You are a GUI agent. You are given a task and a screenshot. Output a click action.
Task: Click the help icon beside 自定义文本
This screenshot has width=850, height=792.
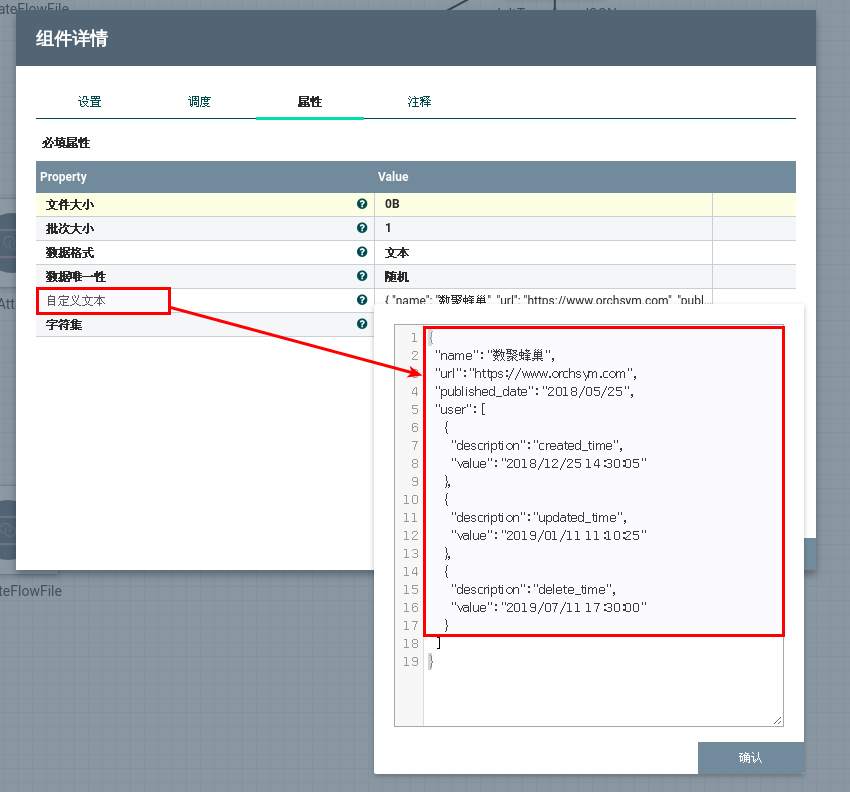click(x=362, y=300)
